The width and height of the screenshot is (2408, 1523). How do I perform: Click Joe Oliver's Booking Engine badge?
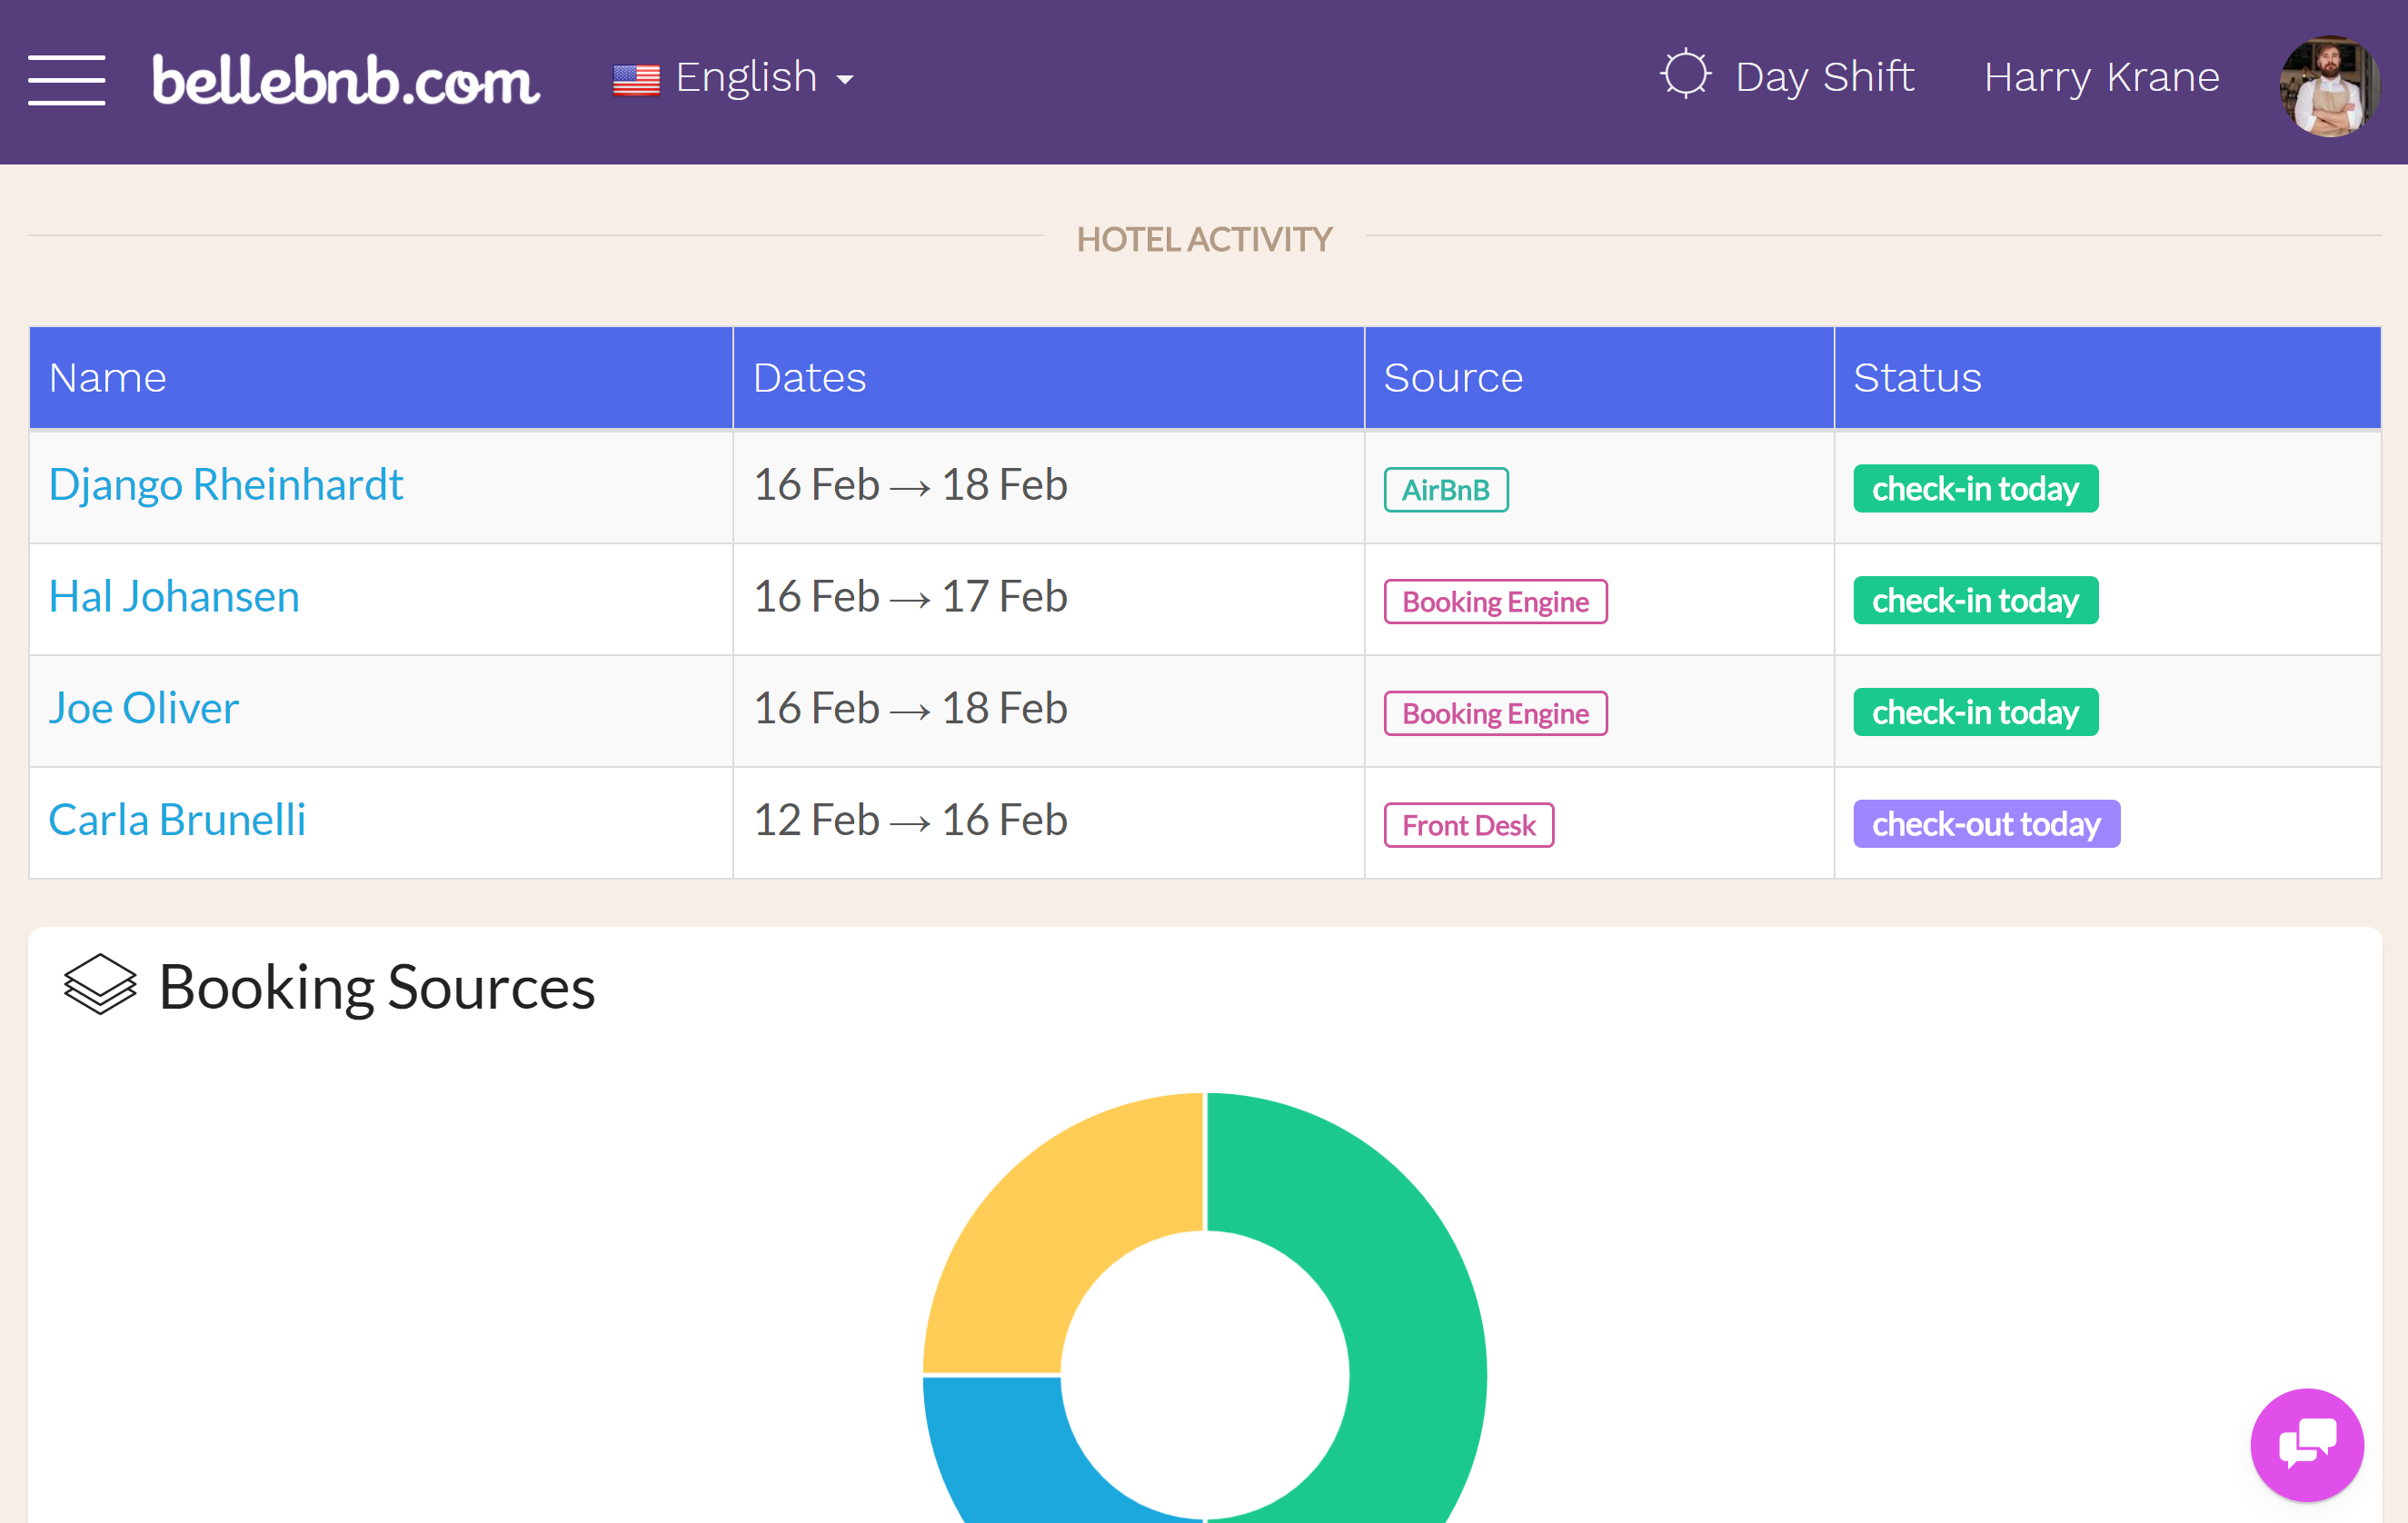tap(1495, 714)
